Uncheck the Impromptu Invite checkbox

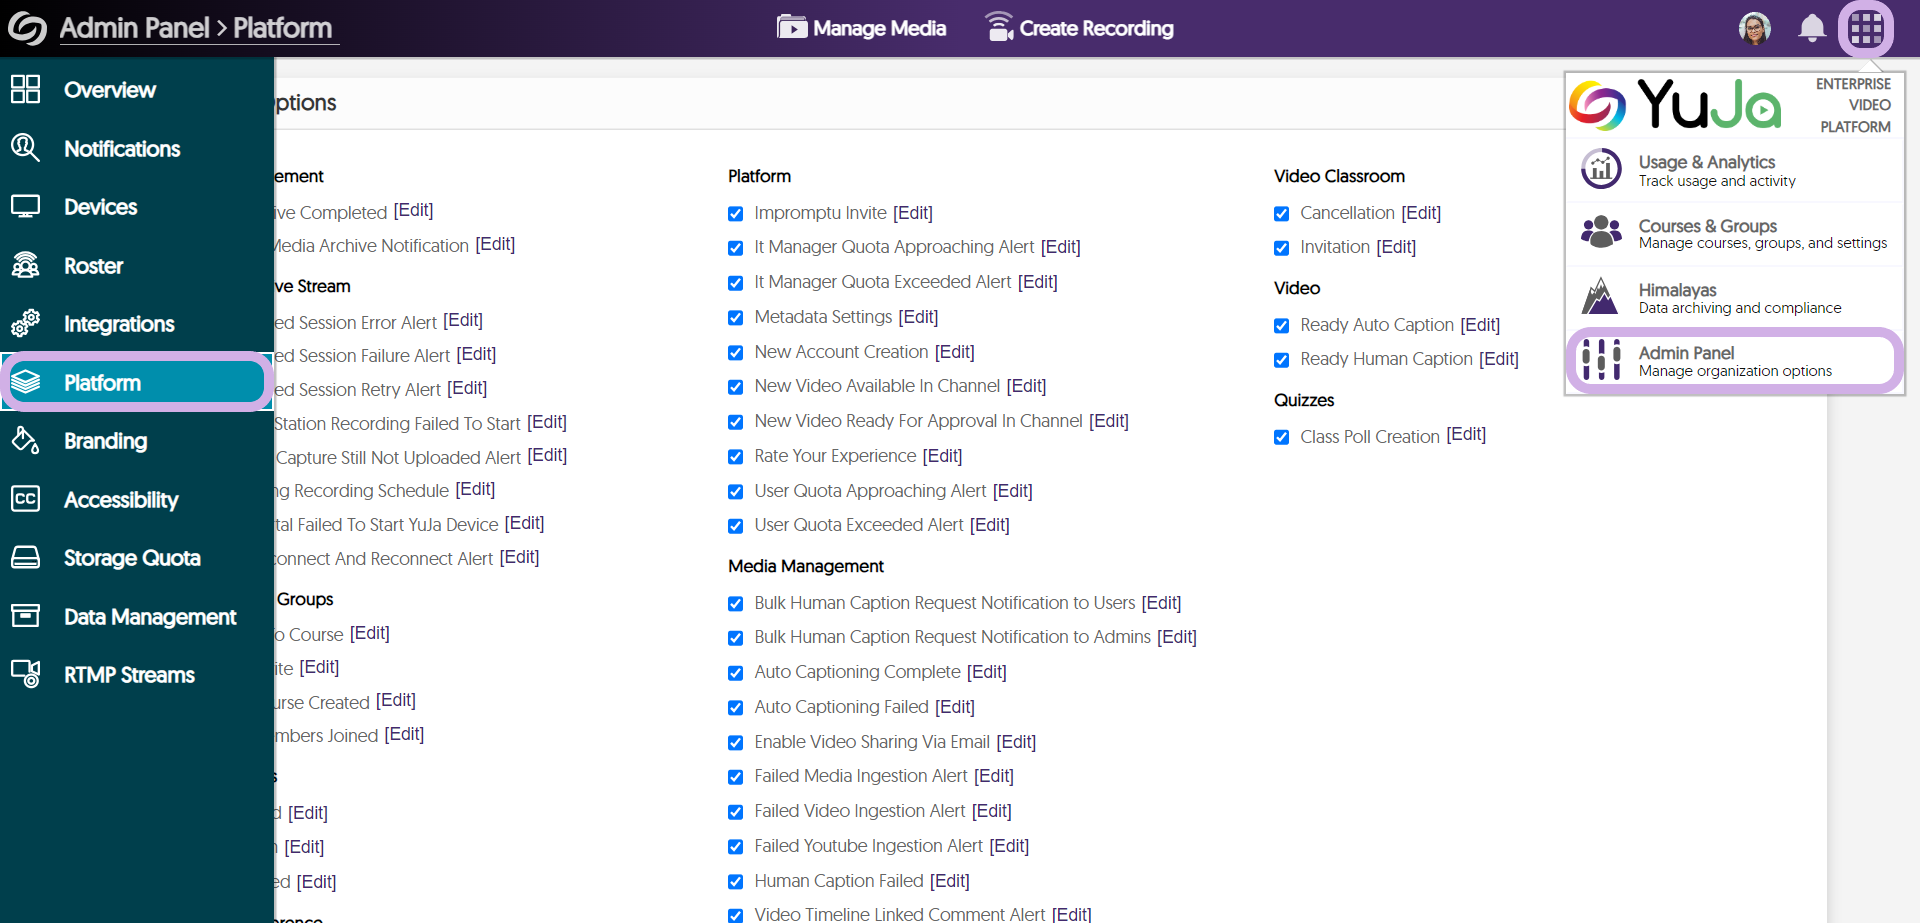click(x=736, y=214)
